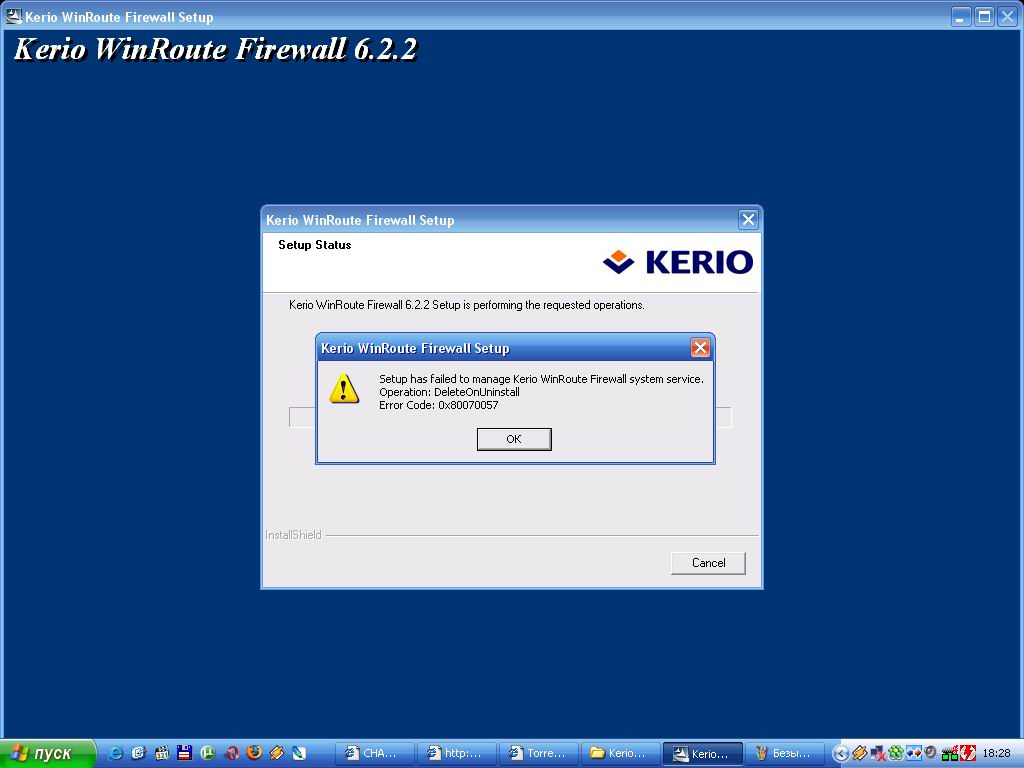Click the green flower ICQ tray icon
Image resolution: width=1024 pixels, height=768 pixels.
[895, 754]
